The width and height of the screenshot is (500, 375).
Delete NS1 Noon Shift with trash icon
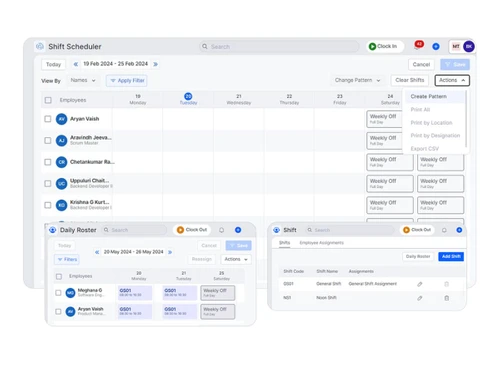click(x=447, y=298)
